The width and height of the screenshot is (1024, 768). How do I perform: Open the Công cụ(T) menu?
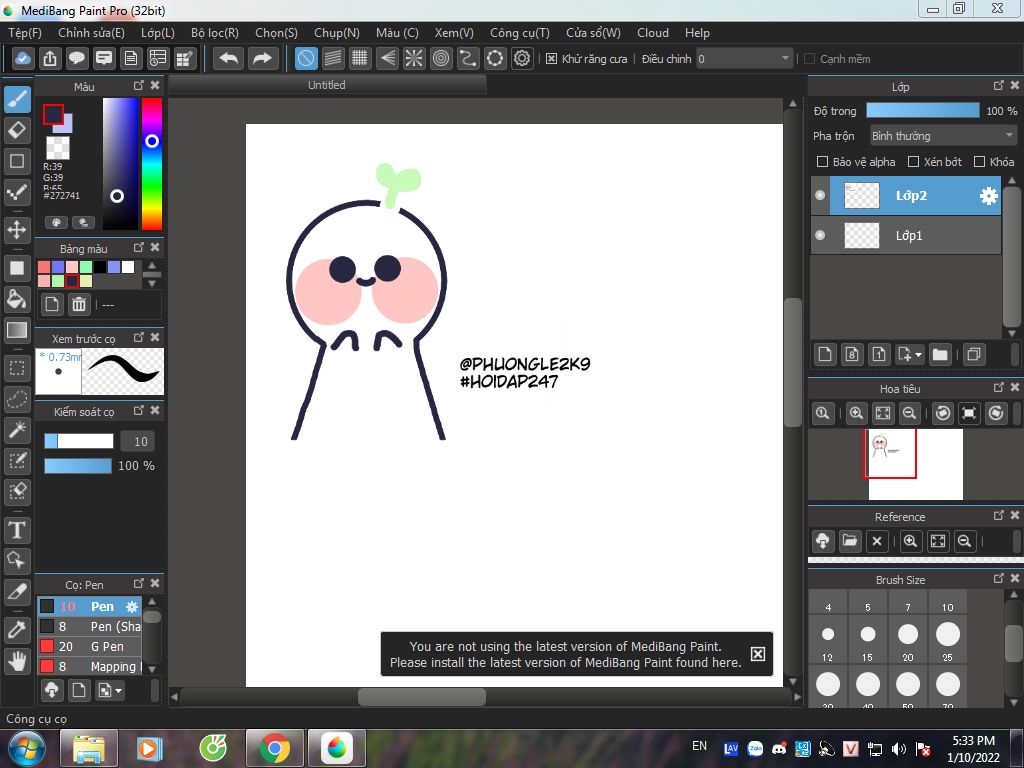click(520, 33)
